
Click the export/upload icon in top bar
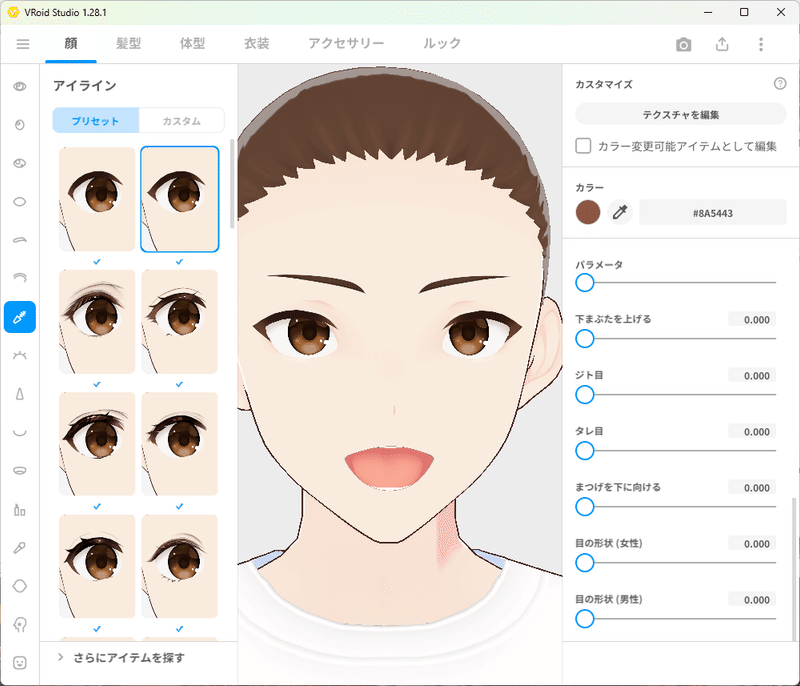pyautogui.click(x=722, y=44)
